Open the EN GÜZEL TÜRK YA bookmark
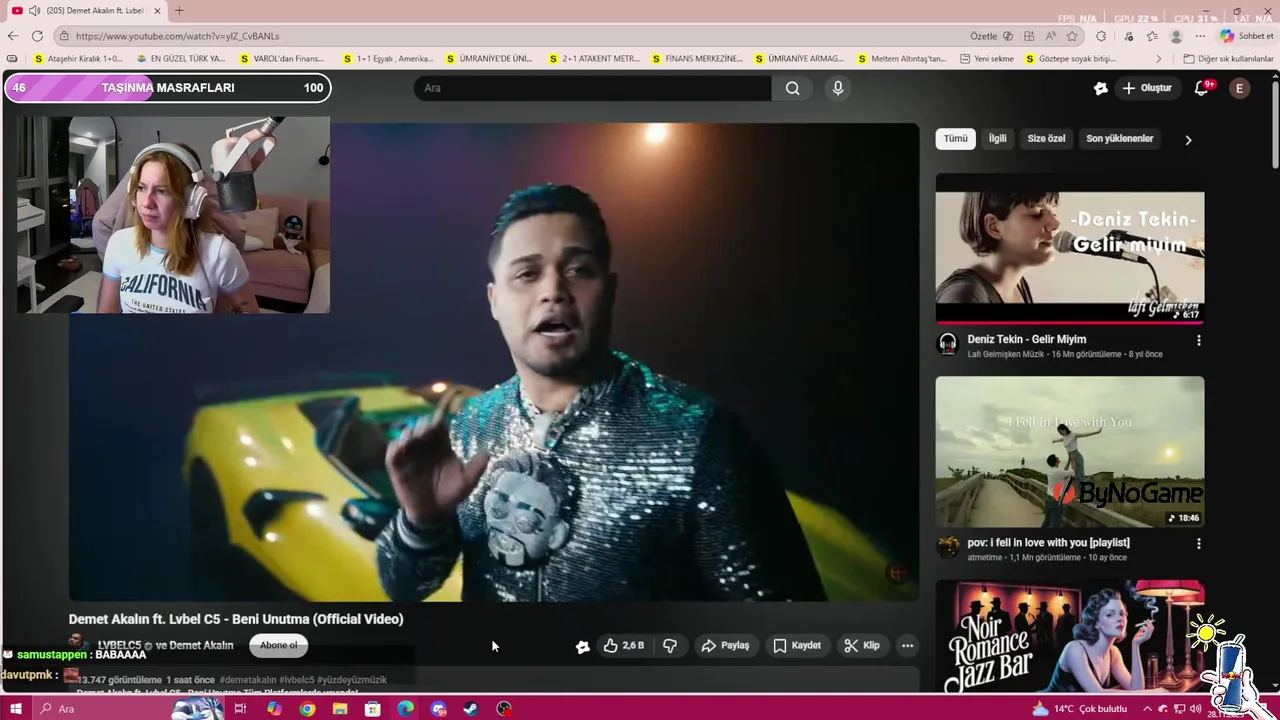The height and width of the screenshot is (720, 1280). tap(181, 59)
